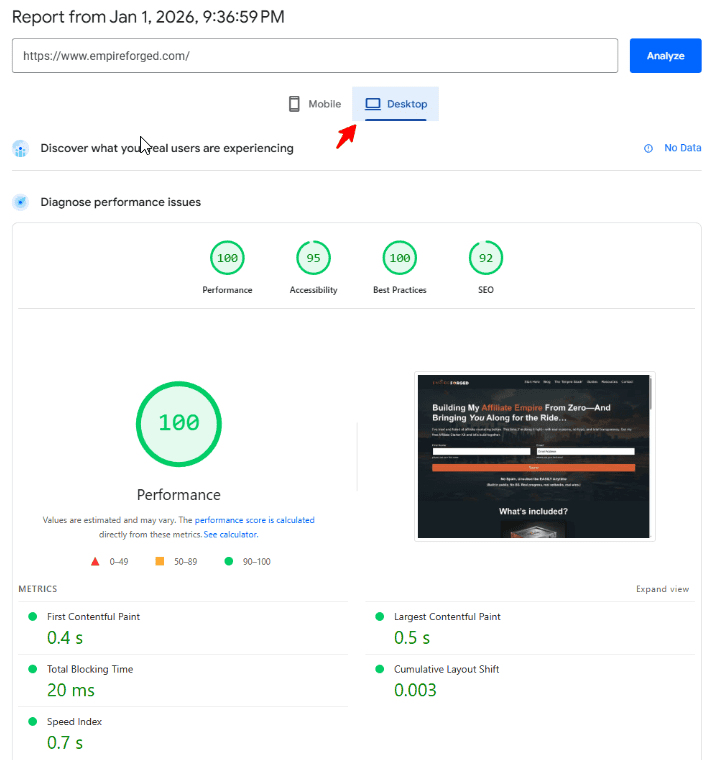Click the Performance 100 score gauge at top
This screenshot has height=760, width=706.
point(227,257)
